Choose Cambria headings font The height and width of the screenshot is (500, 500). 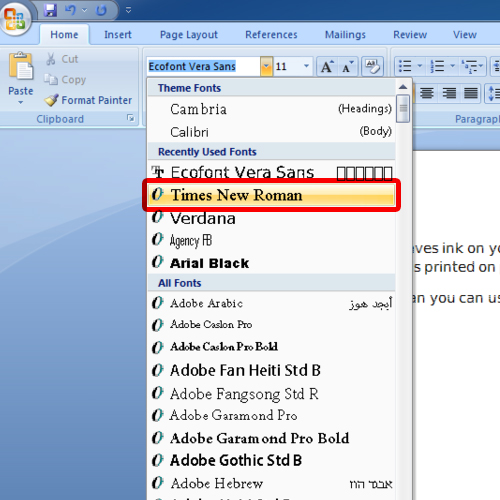(271, 109)
